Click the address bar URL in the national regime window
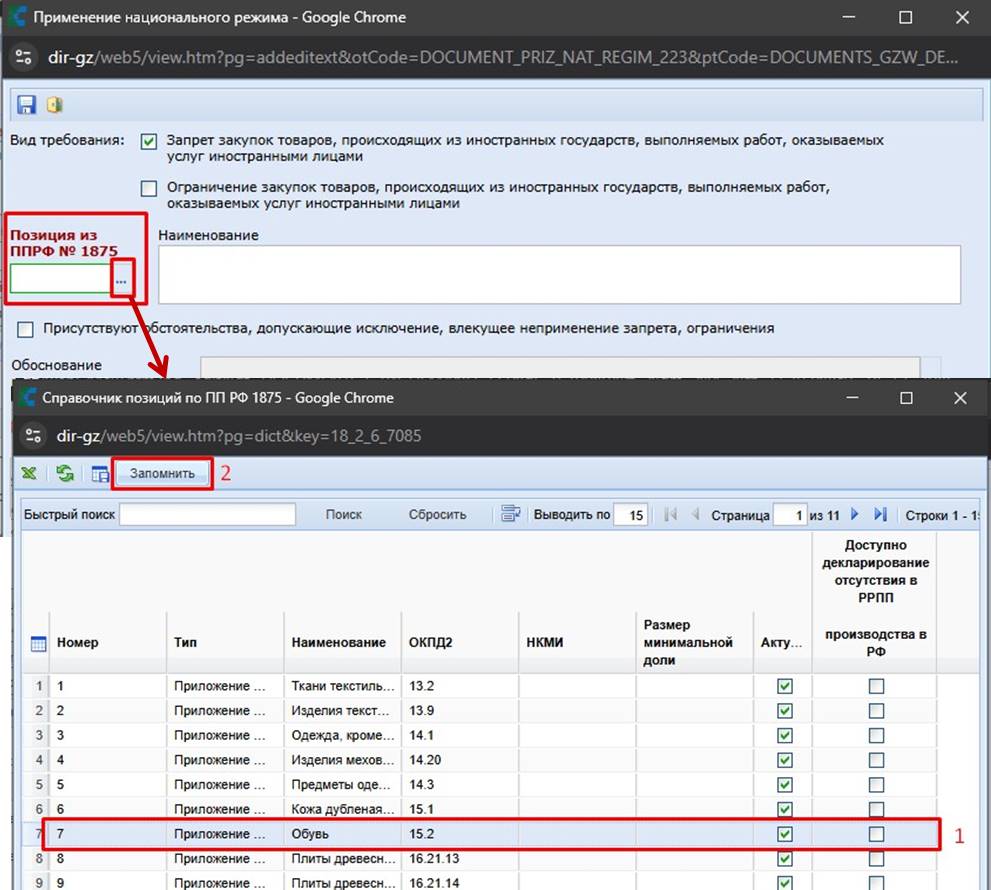The width and height of the screenshot is (991, 890). pyautogui.click(x=503, y=58)
